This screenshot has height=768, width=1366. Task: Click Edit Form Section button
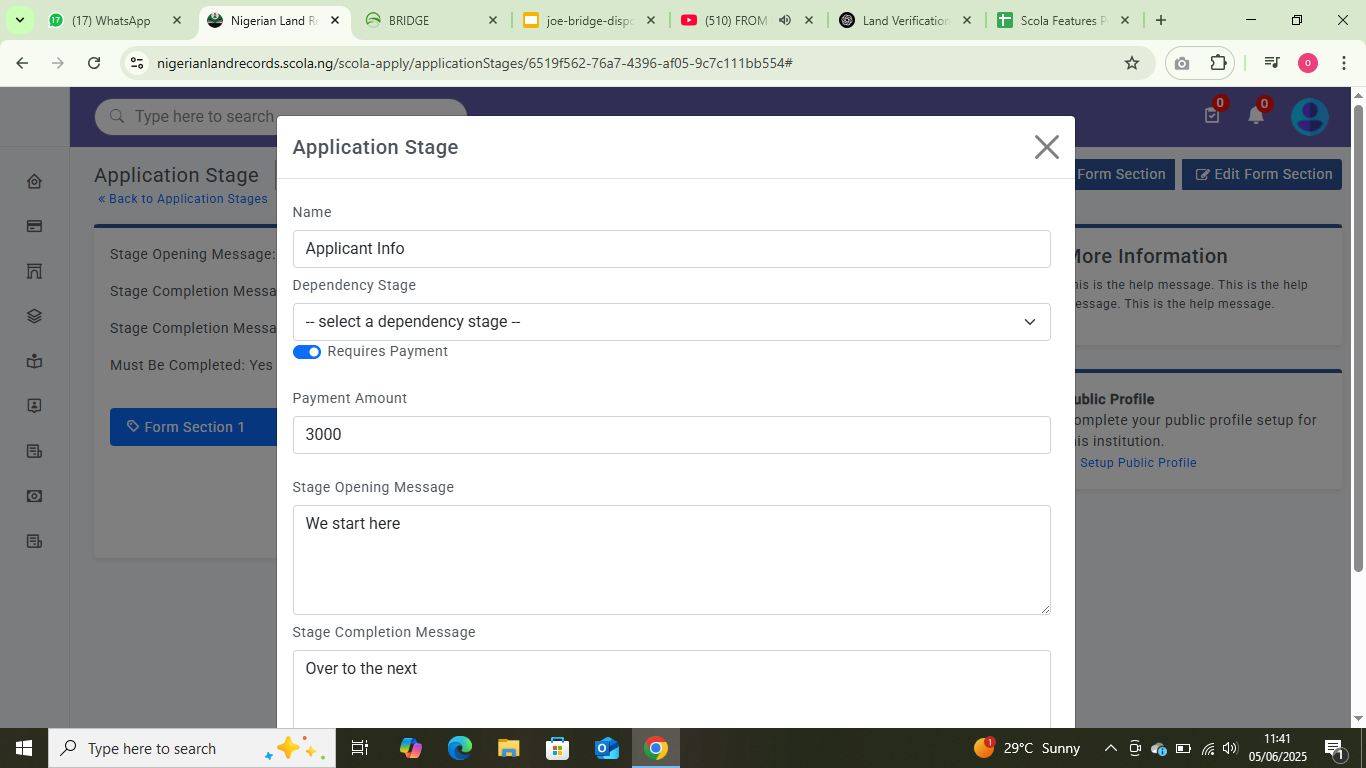tap(1262, 174)
